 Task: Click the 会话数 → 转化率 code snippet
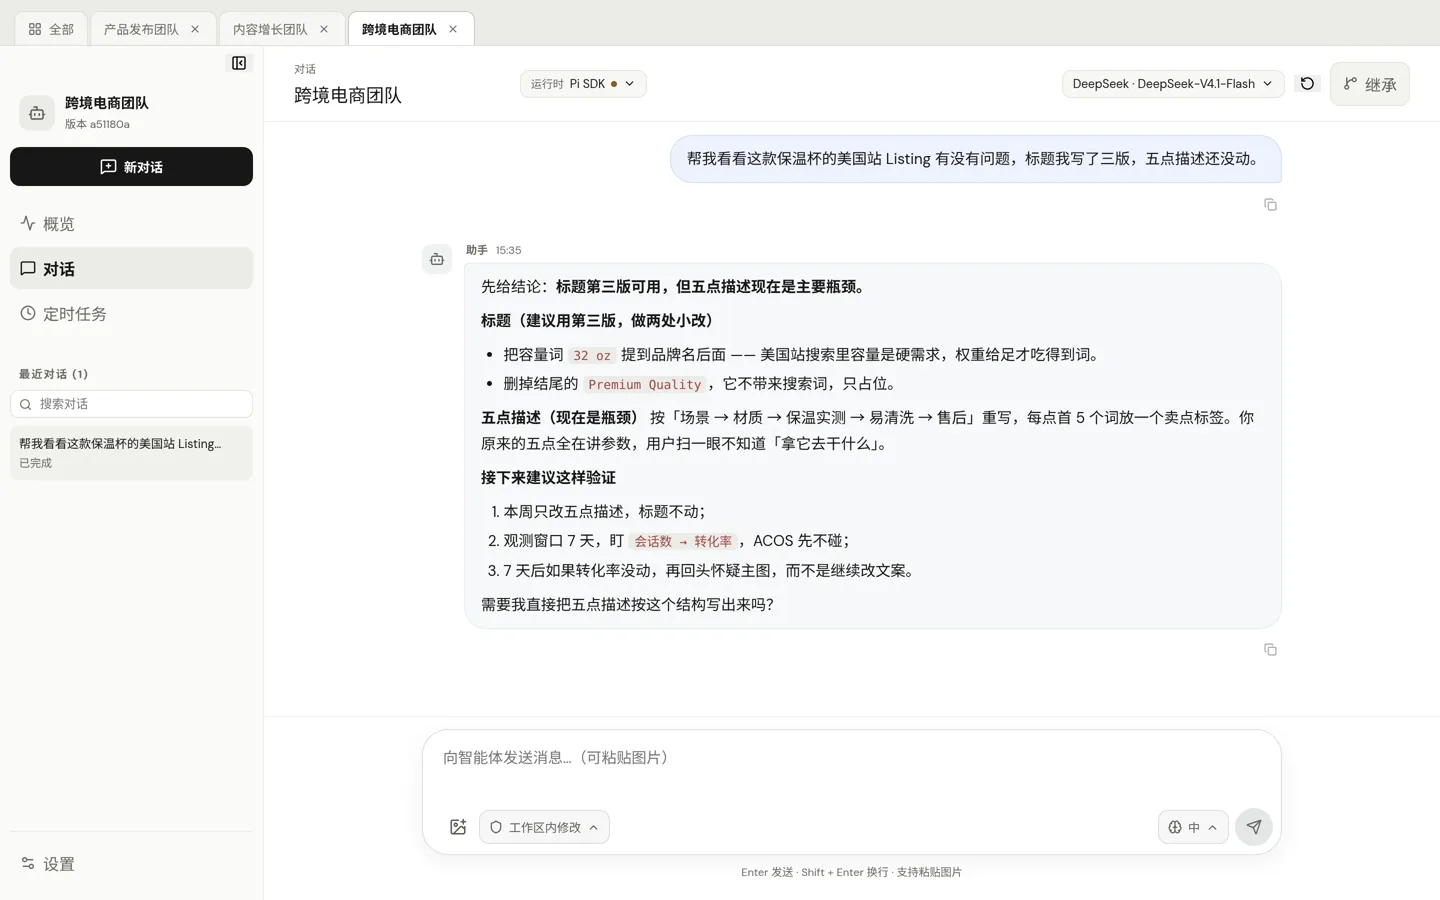point(683,541)
